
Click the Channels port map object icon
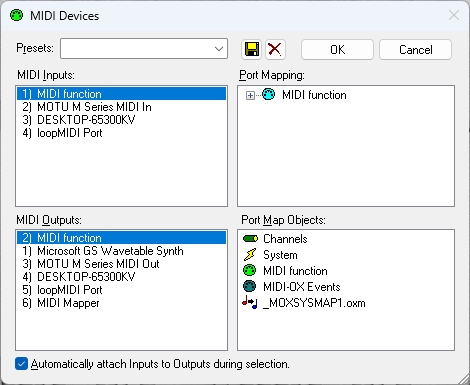(x=250, y=239)
